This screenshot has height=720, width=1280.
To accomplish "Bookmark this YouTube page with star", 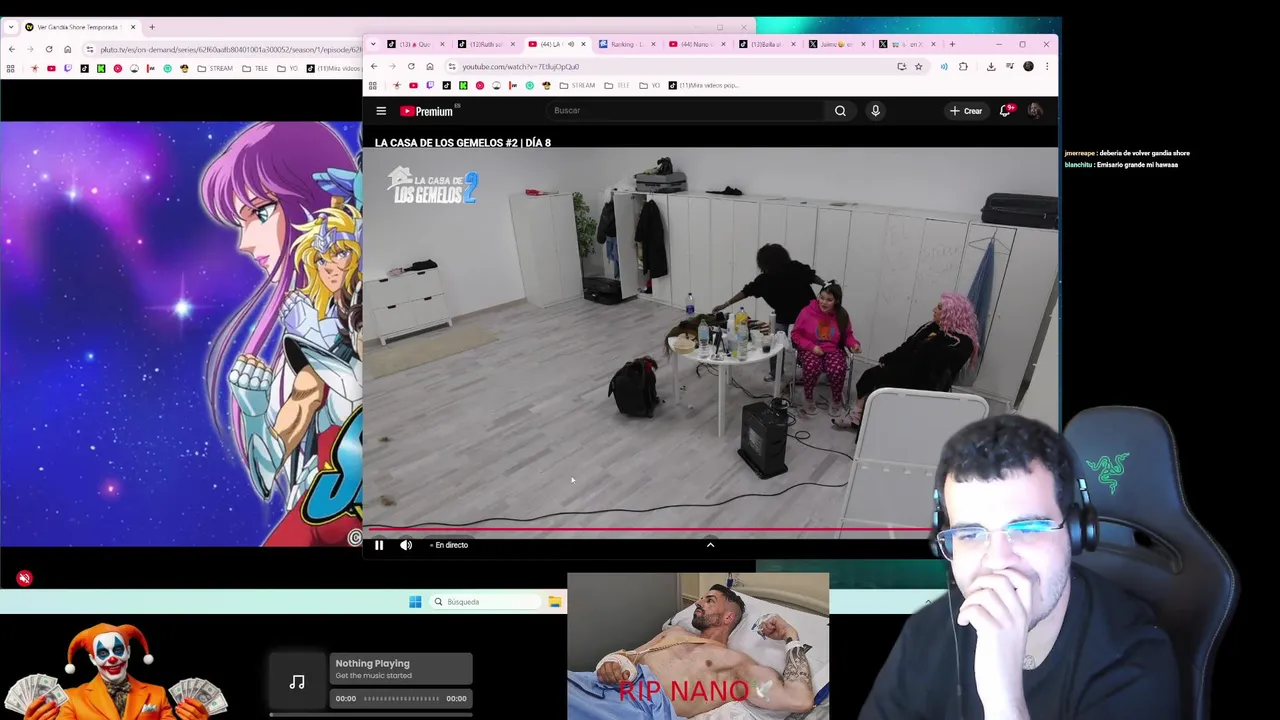I will pos(918,66).
